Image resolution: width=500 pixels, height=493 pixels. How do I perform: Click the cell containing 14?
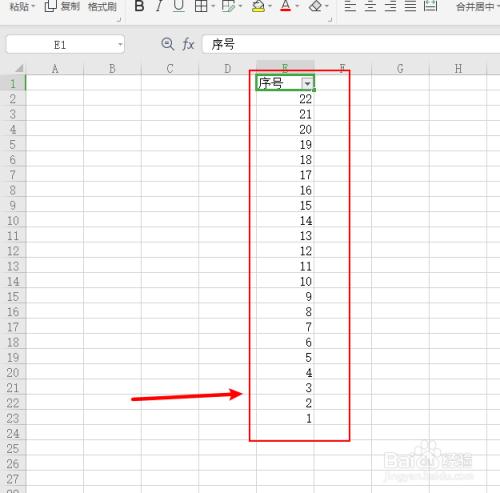pyautogui.click(x=285, y=220)
